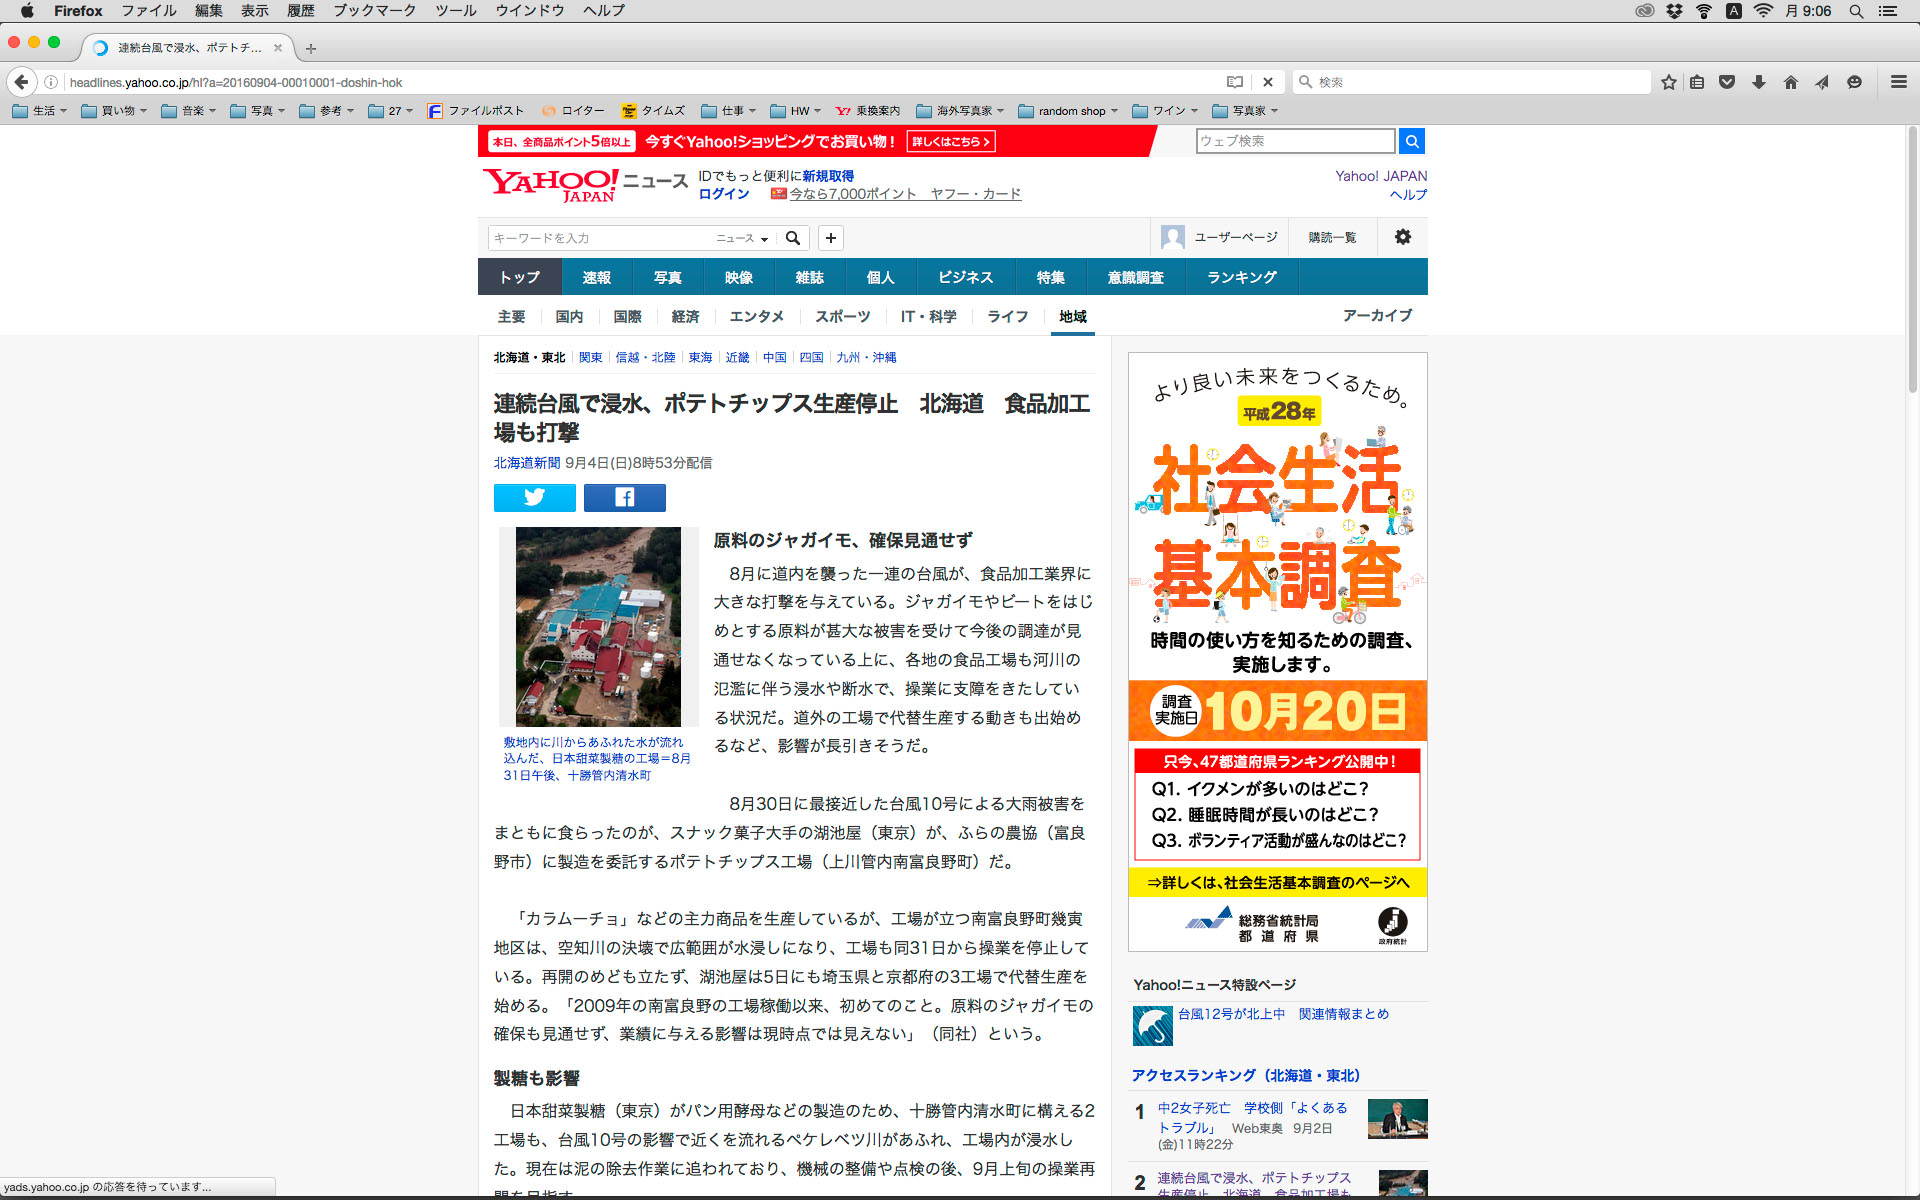Bookmark this page with the star icon
1920x1200 pixels.
tap(1668, 82)
